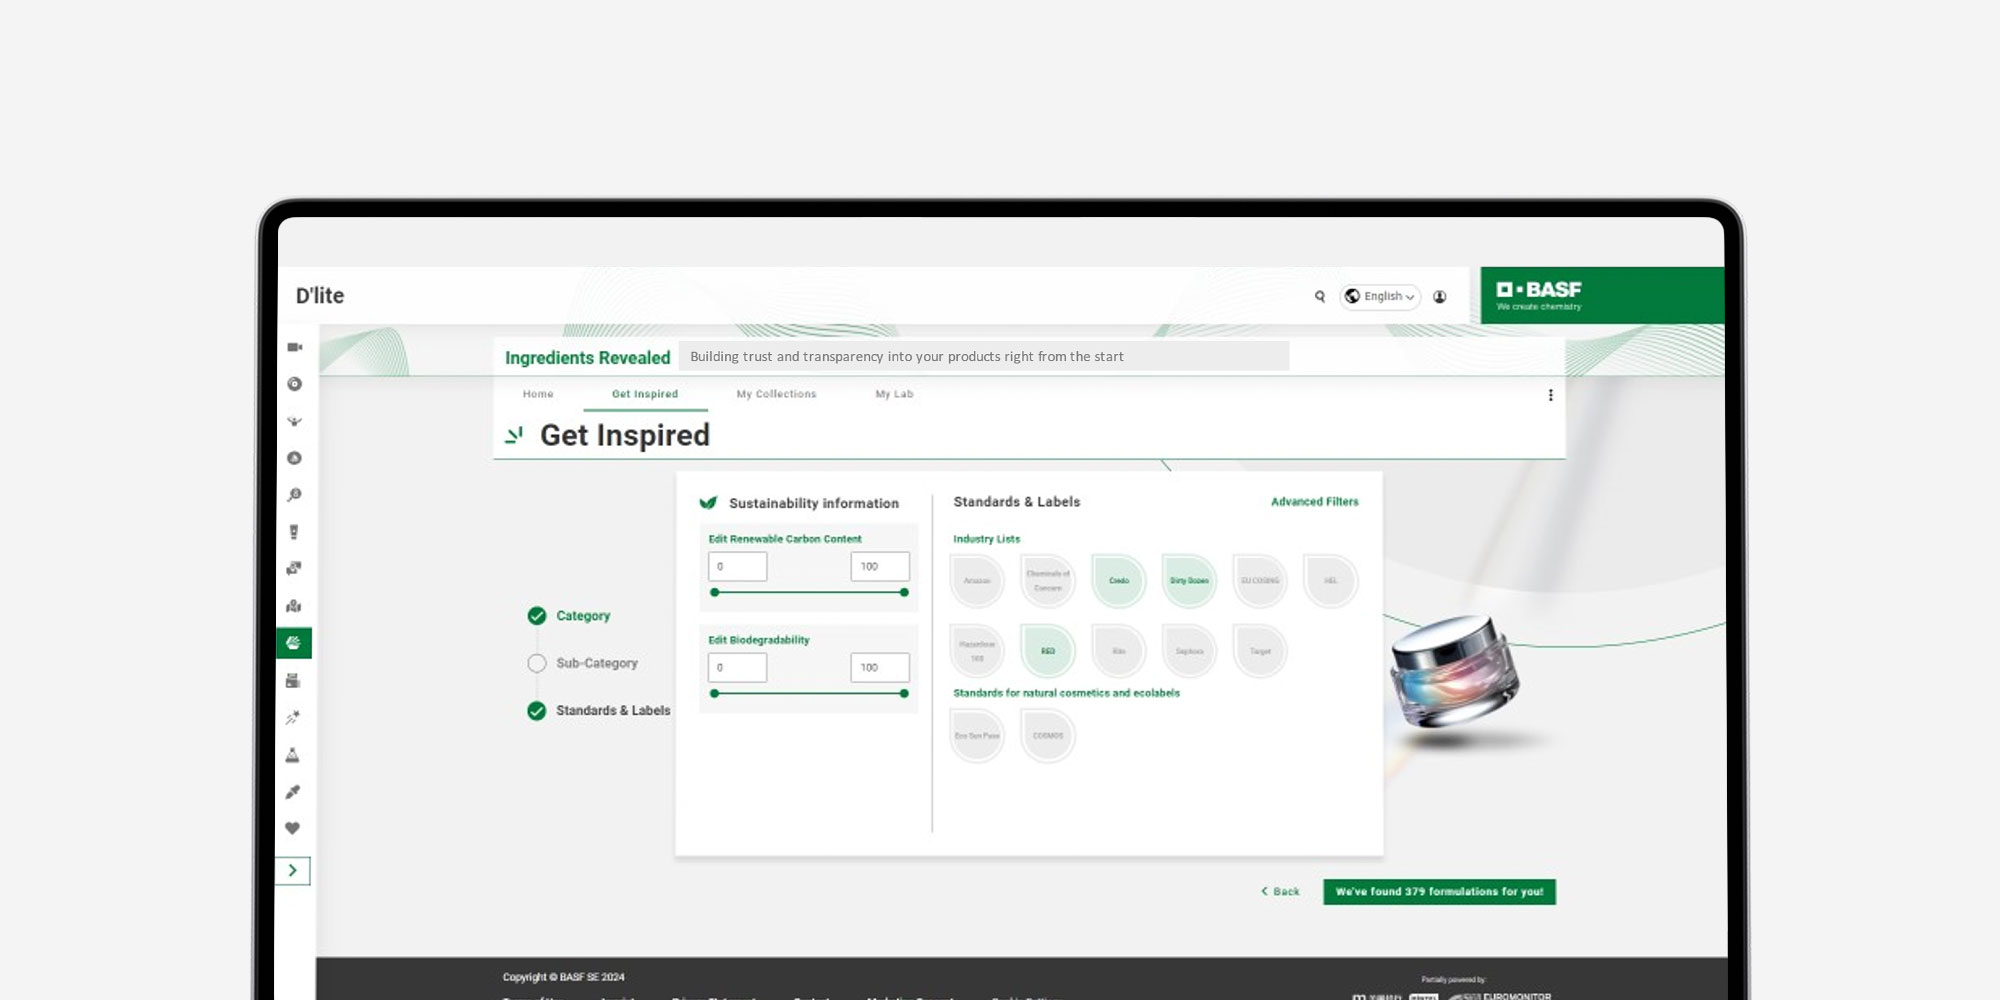Select the Standards & Labels step
This screenshot has width=2000, height=1000.
click(599, 711)
